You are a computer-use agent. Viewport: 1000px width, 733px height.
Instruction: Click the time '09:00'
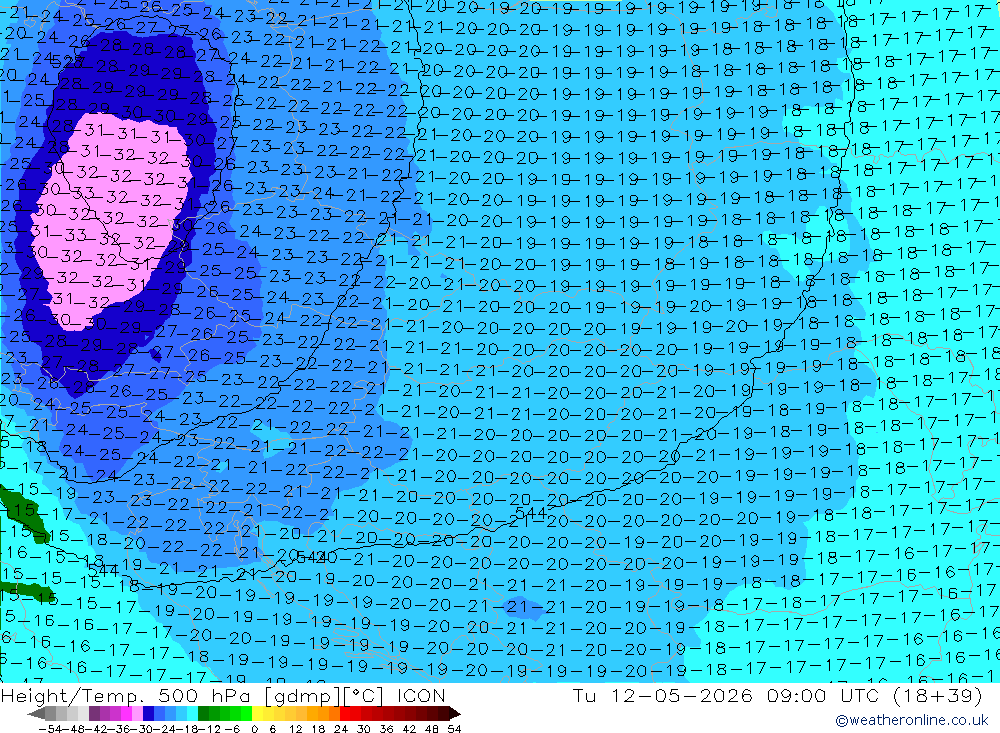[x=797, y=695]
